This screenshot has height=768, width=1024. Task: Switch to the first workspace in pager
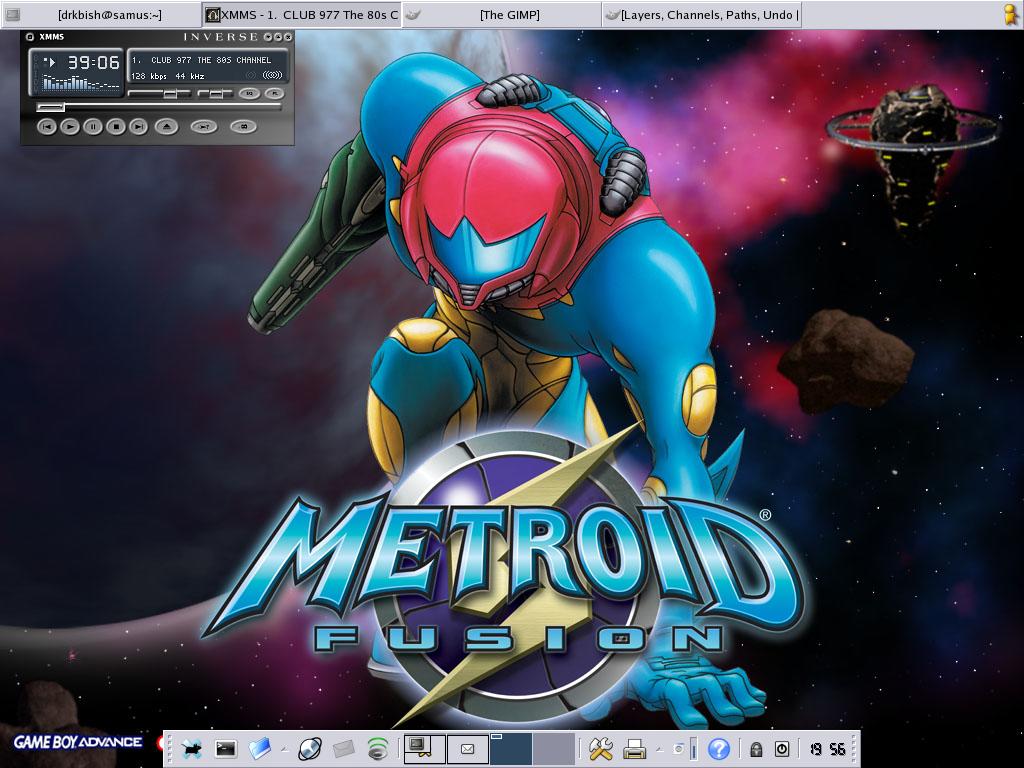[x=511, y=748]
